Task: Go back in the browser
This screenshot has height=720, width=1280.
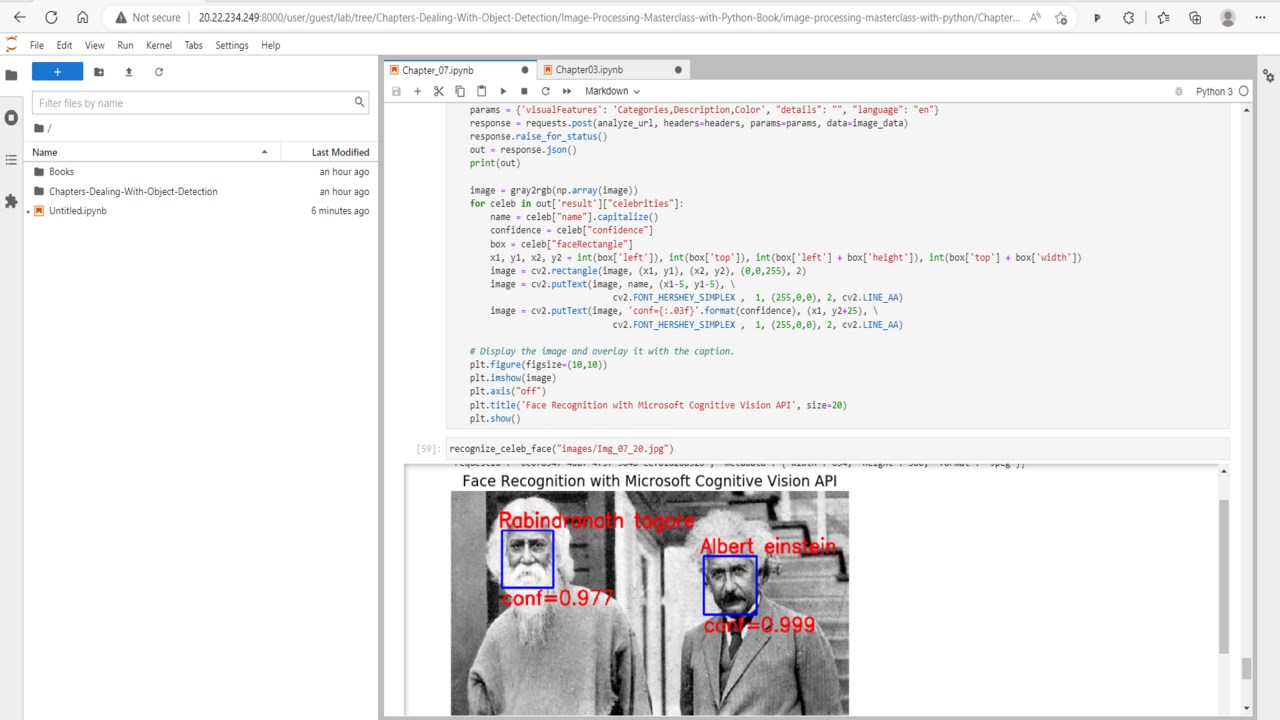Action: 20,17
